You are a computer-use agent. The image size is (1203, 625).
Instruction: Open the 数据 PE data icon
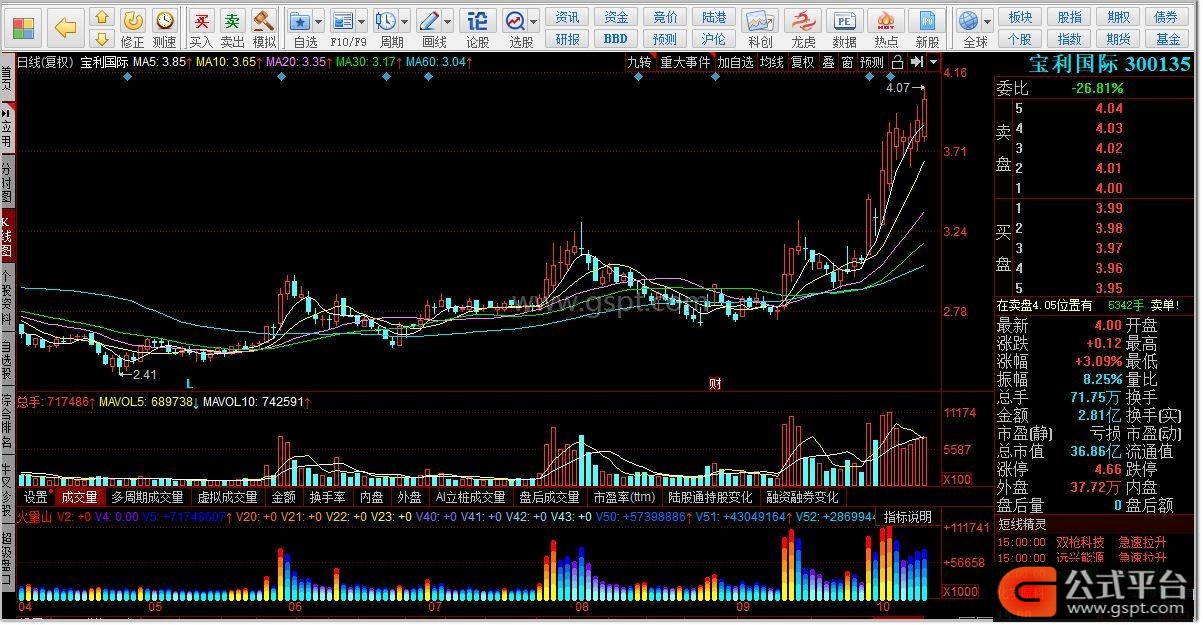pos(844,28)
